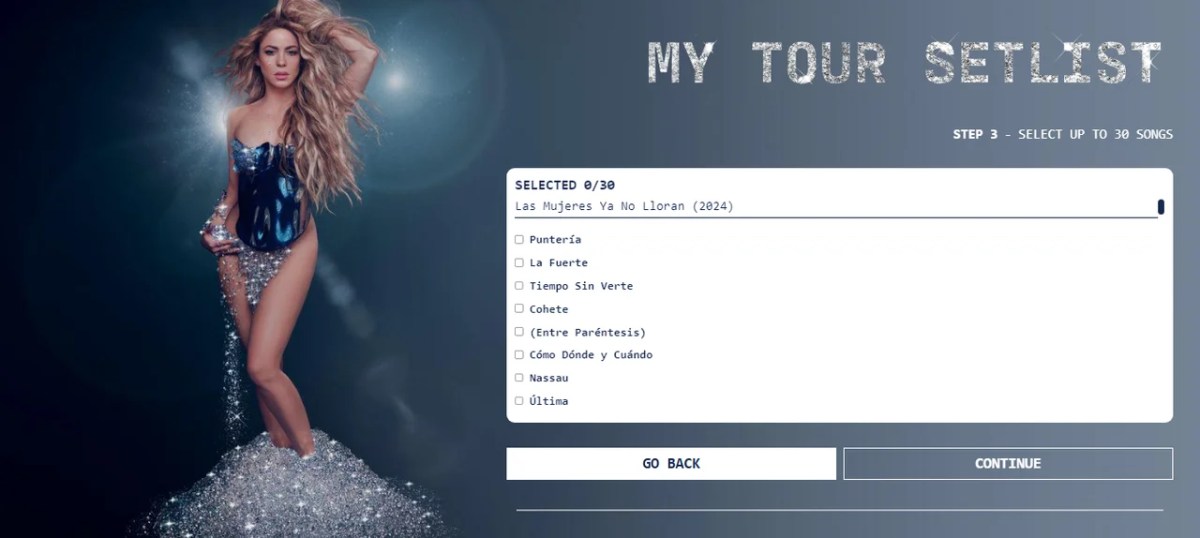The height and width of the screenshot is (538, 1200).
Task: Select the Cómo Dónde y Cuándo checkbox
Action: pos(519,355)
